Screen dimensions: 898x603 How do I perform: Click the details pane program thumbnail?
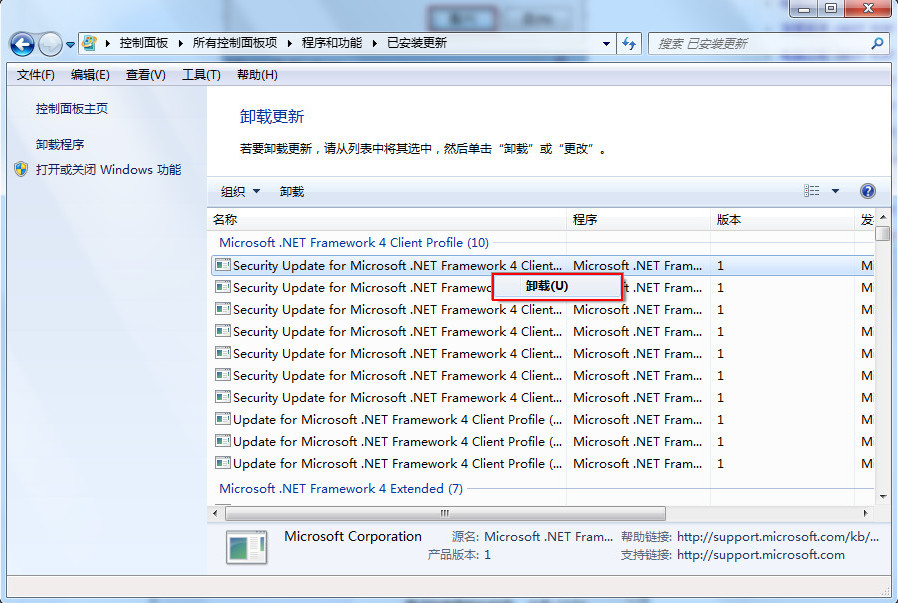pyautogui.click(x=247, y=547)
